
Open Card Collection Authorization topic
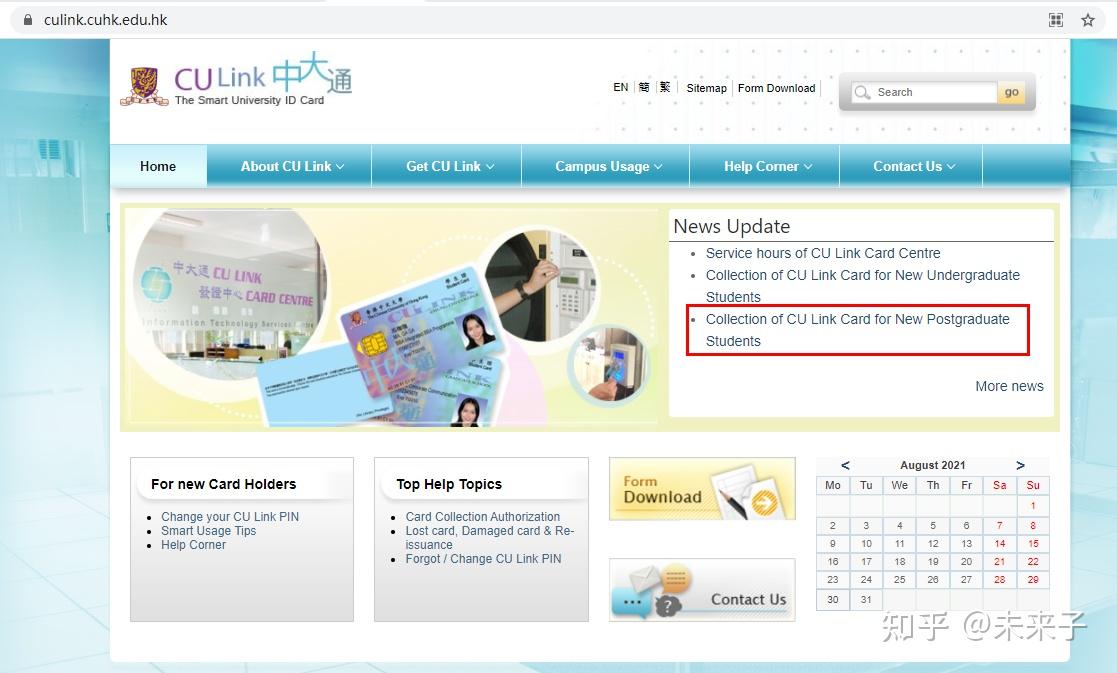482,516
